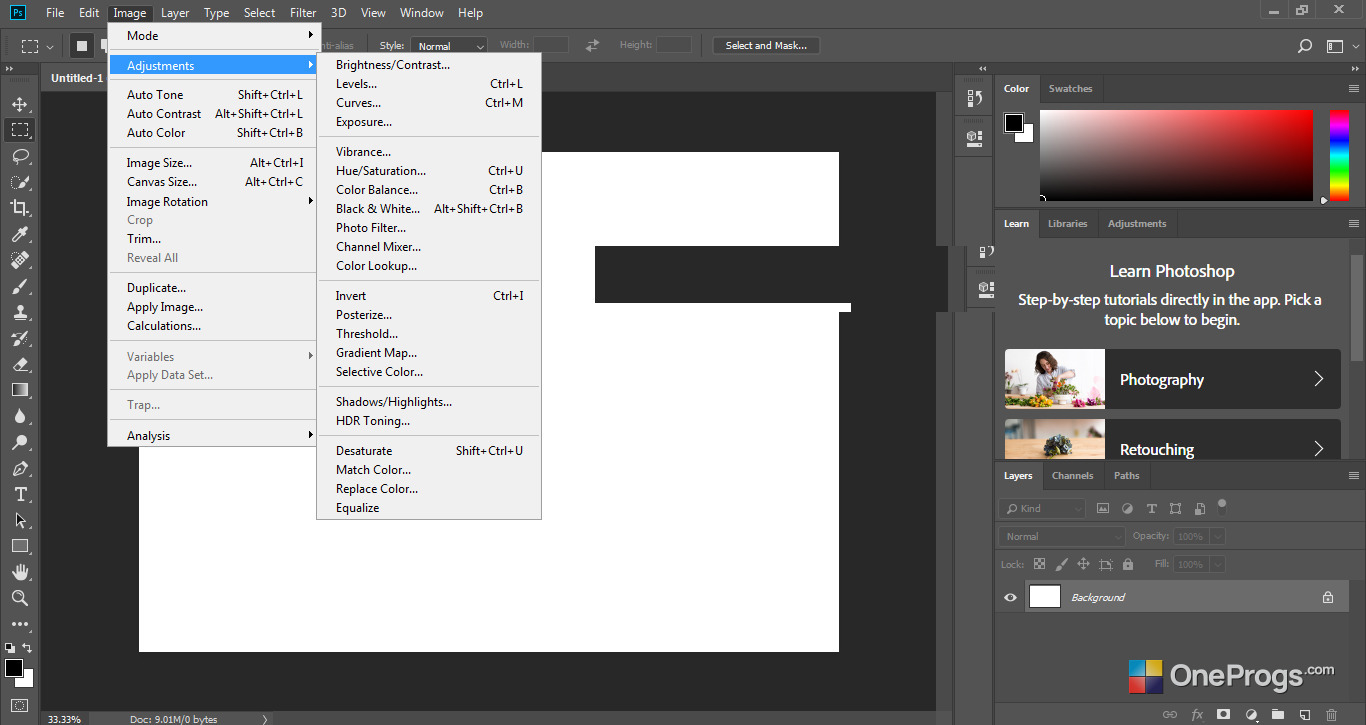Select the Rectangle shape tool
The image size is (1366, 725).
(x=20, y=546)
